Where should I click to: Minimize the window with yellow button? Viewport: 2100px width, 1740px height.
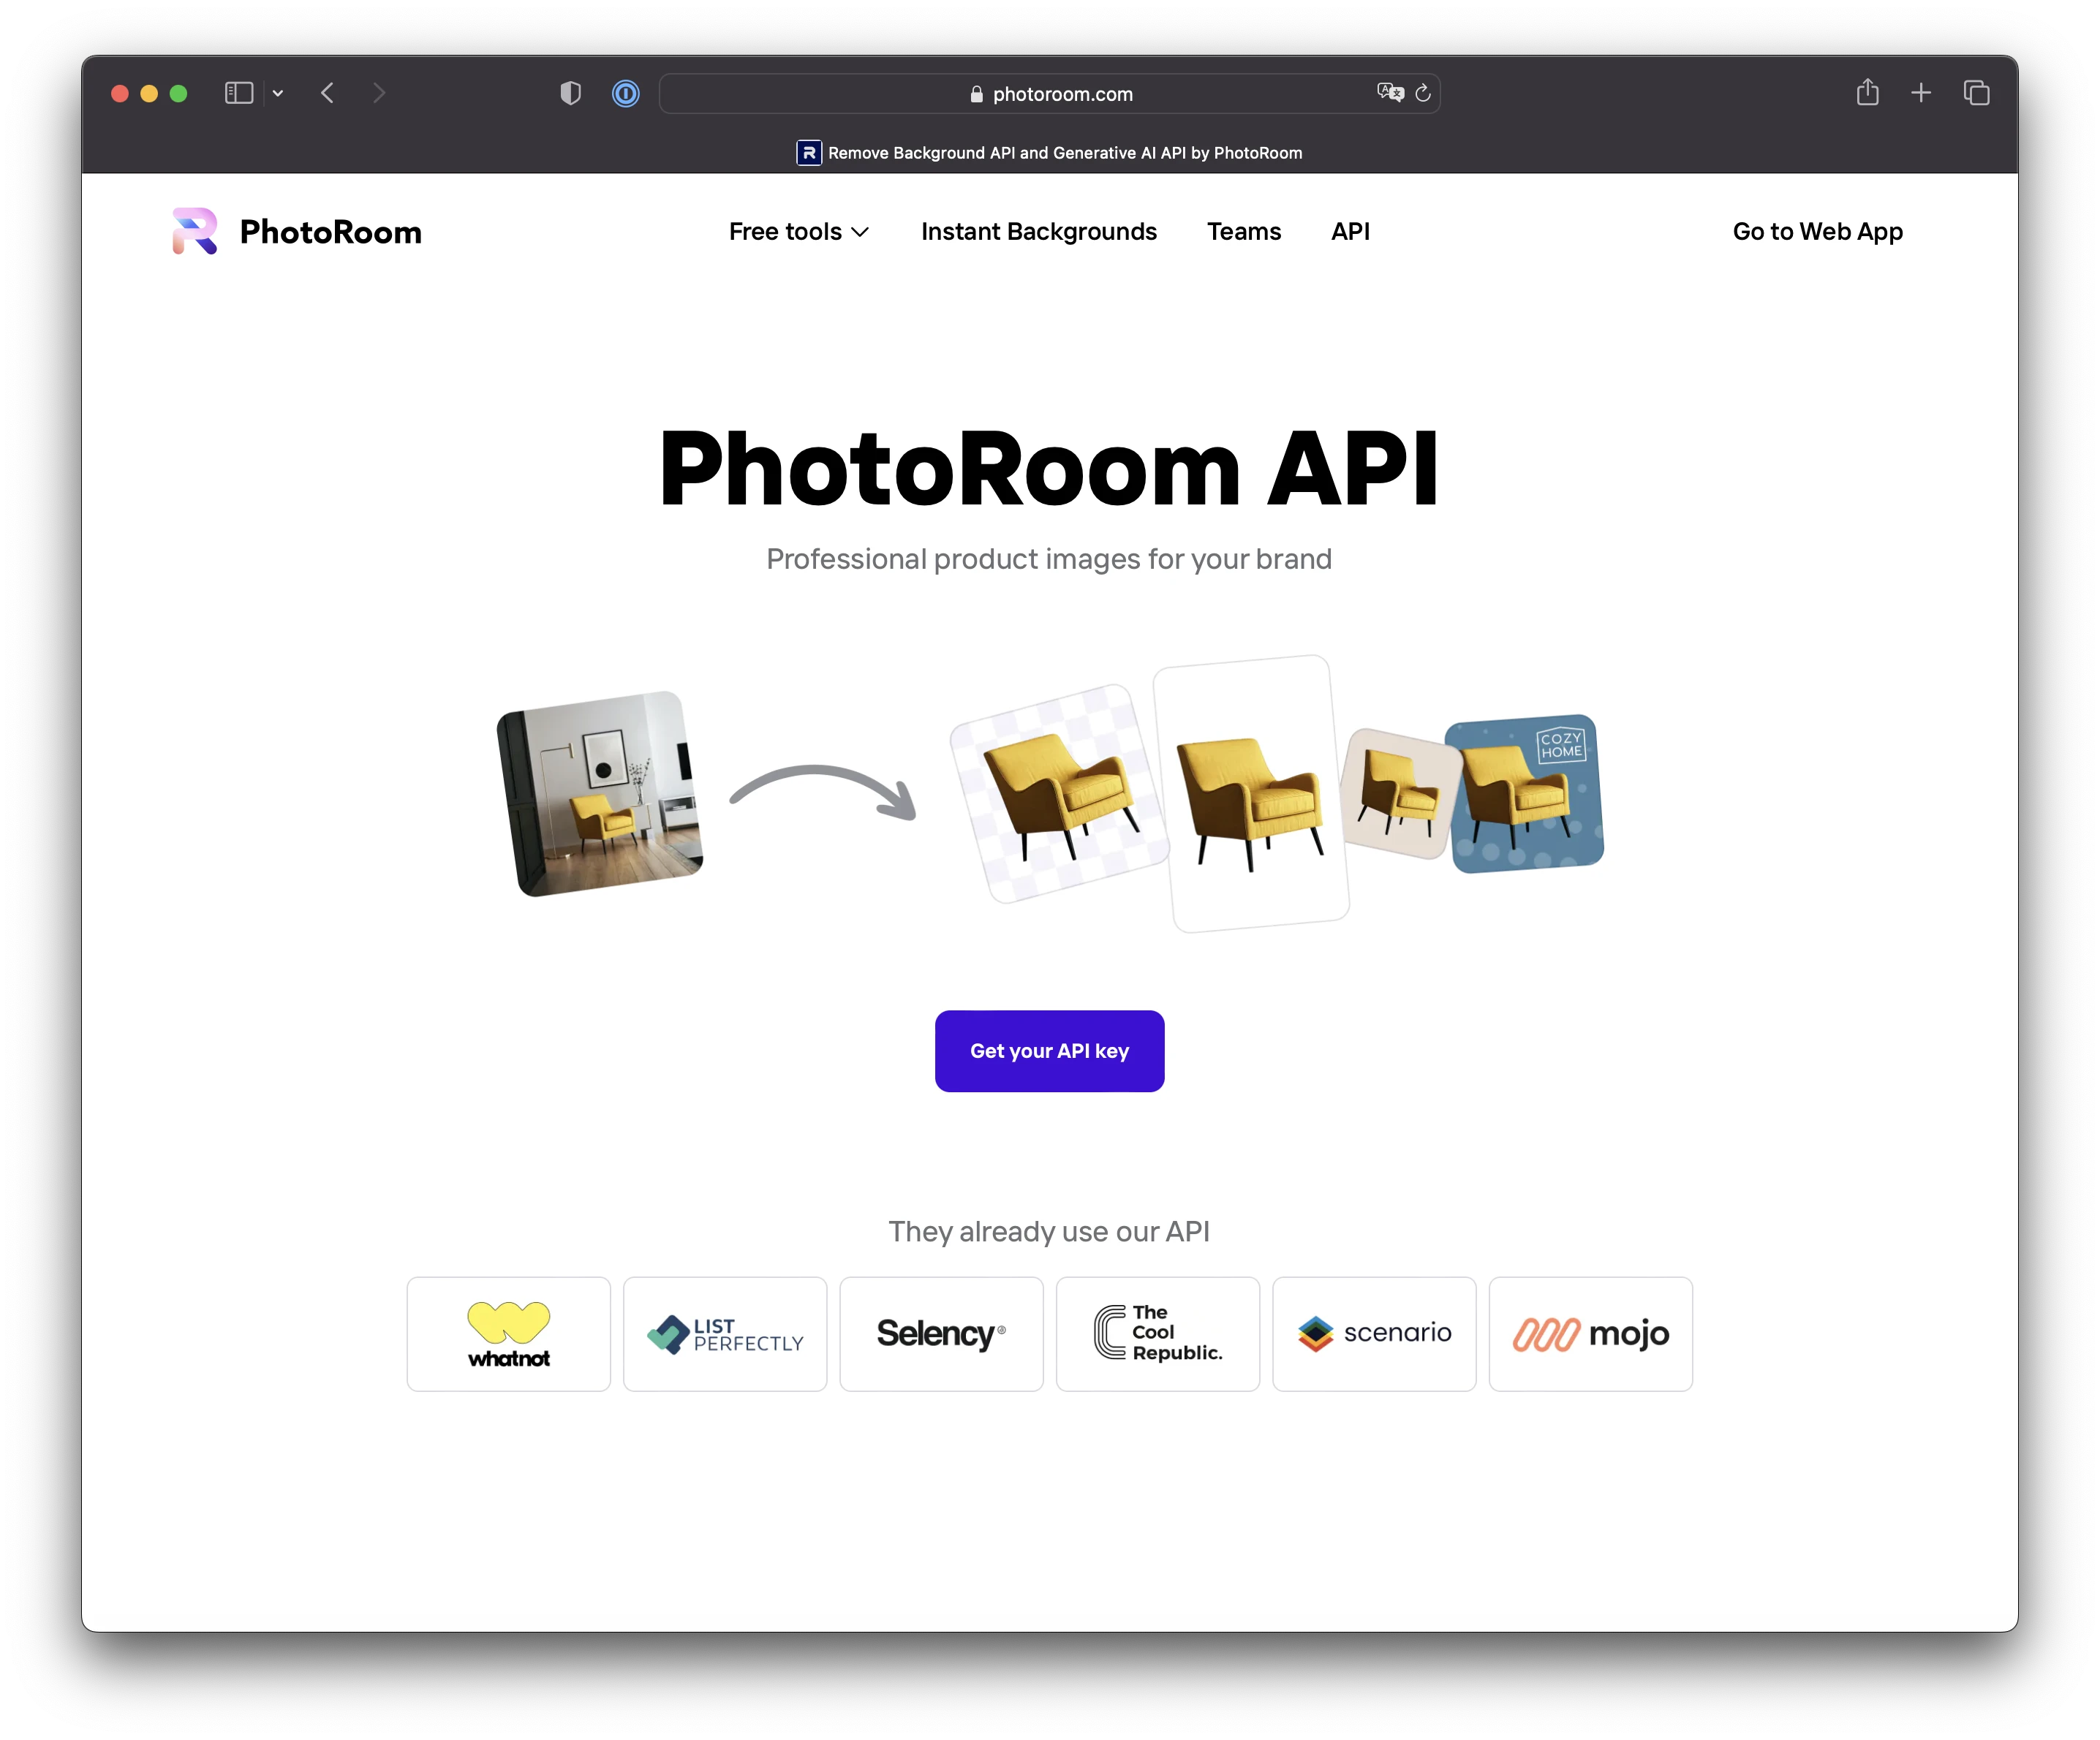pos(149,93)
